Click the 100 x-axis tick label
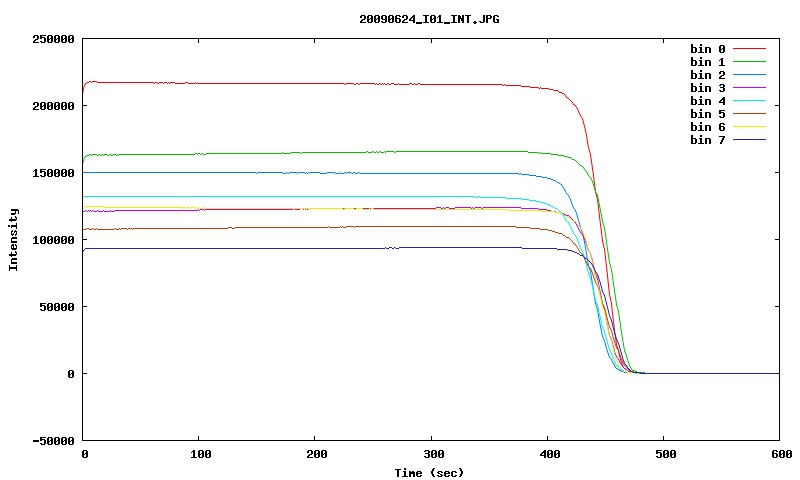The height and width of the screenshot is (480, 800). pyautogui.click(x=201, y=454)
